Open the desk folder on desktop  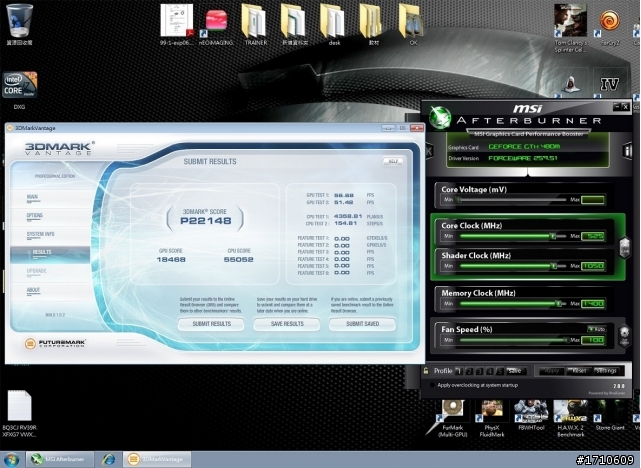point(334,24)
